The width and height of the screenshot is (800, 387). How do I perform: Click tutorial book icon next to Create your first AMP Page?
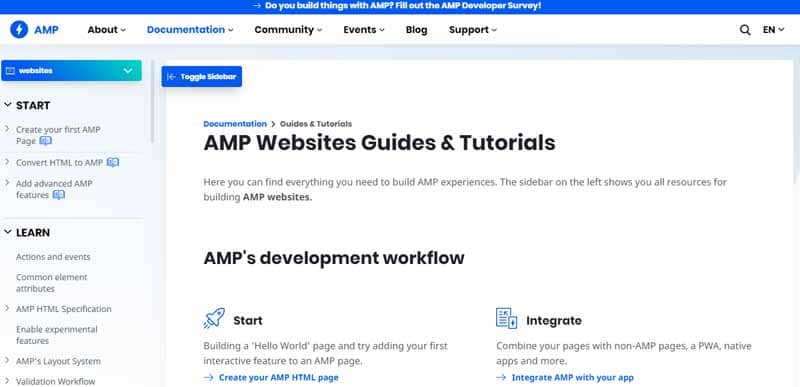[46, 141]
